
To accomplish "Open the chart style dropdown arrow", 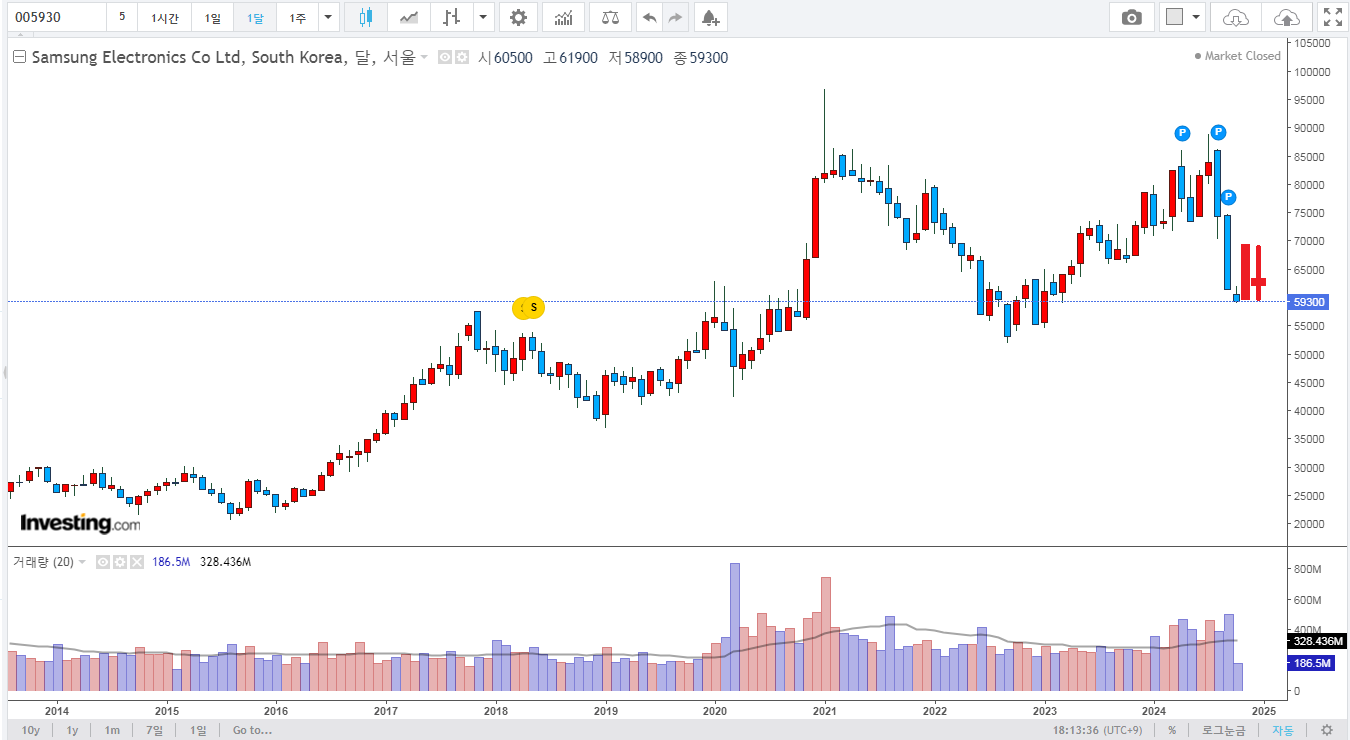I will [x=484, y=17].
